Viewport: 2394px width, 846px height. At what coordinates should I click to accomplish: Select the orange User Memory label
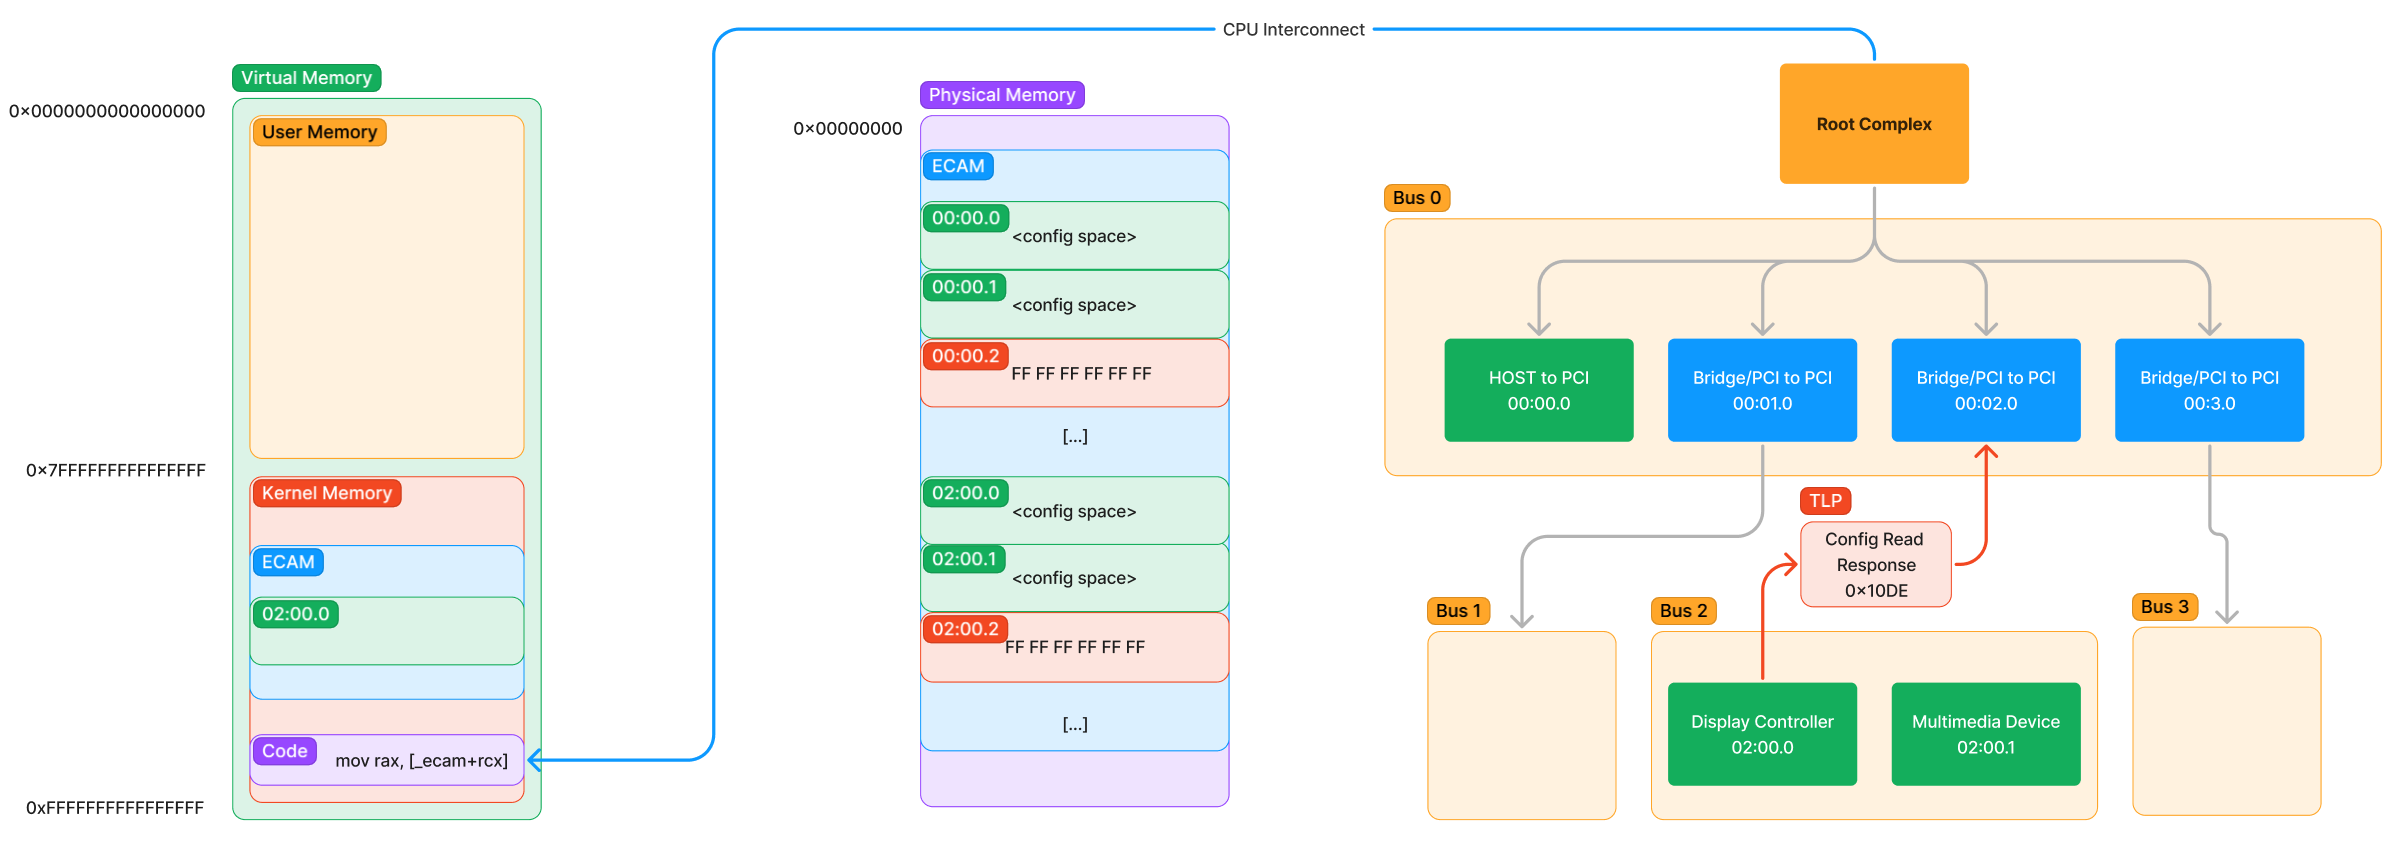[x=319, y=132]
